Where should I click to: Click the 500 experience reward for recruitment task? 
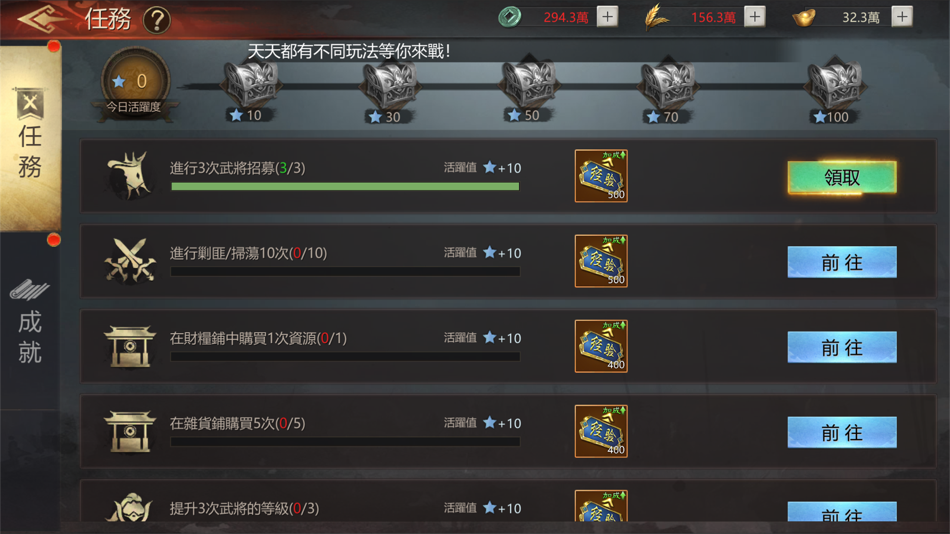point(601,176)
